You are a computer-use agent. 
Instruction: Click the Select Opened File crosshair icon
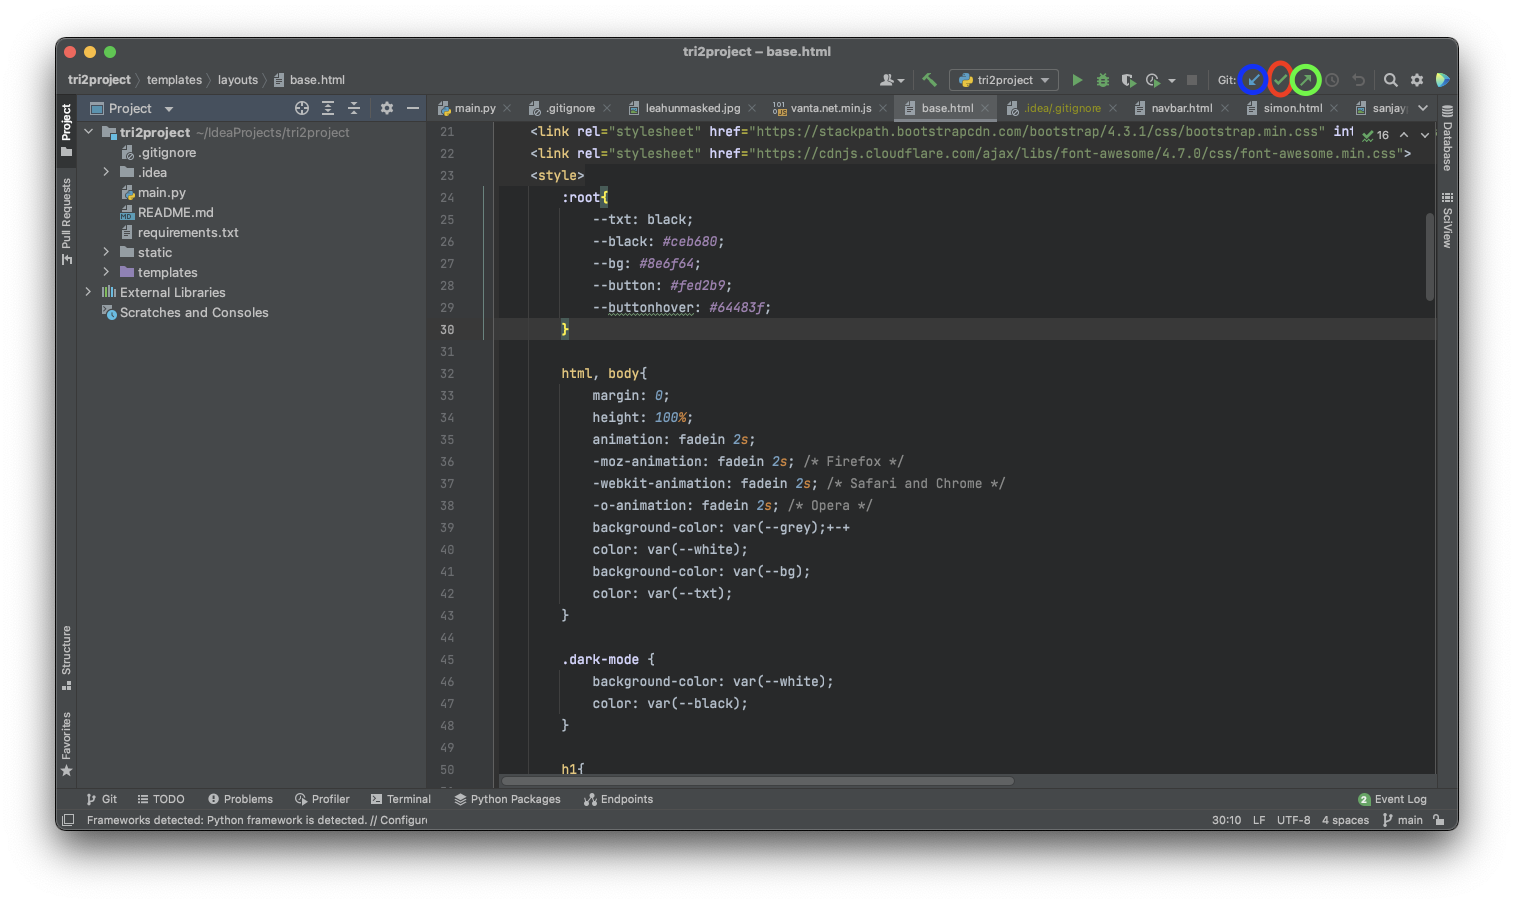point(302,108)
